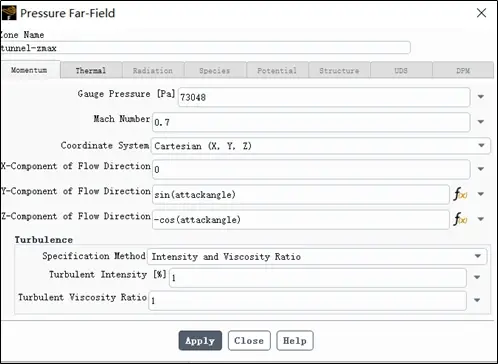Open expression editor for Z-Component flow direction
The width and height of the screenshot is (498, 364).
click(x=460, y=219)
